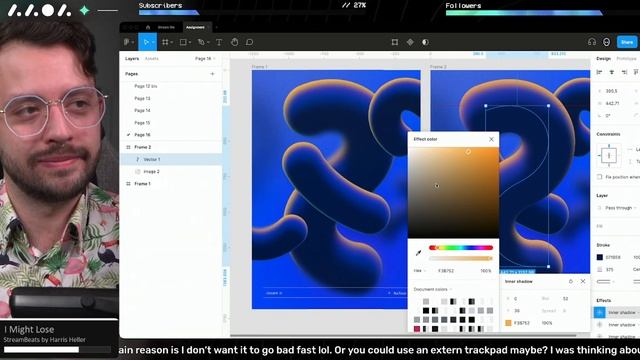Add a new page with plus icon
This screenshot has height=360, width=640.
tap(212, 74)
